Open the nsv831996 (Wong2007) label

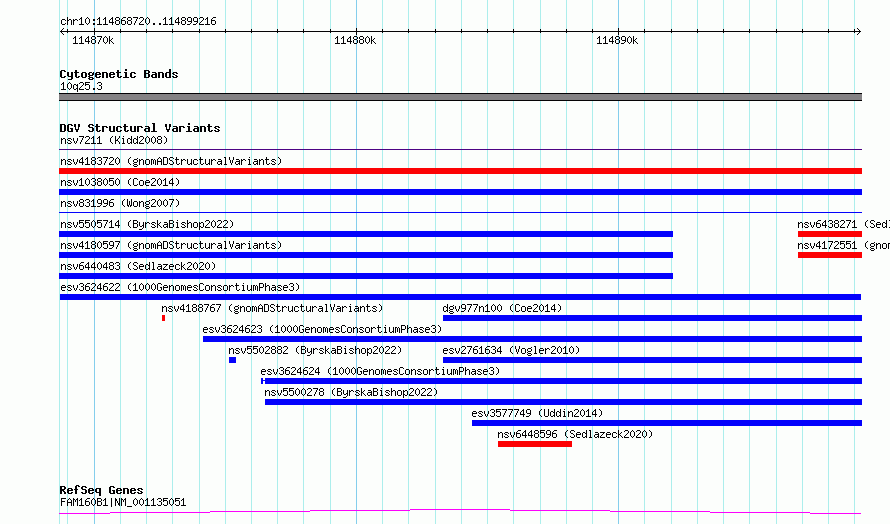point(120,203)
